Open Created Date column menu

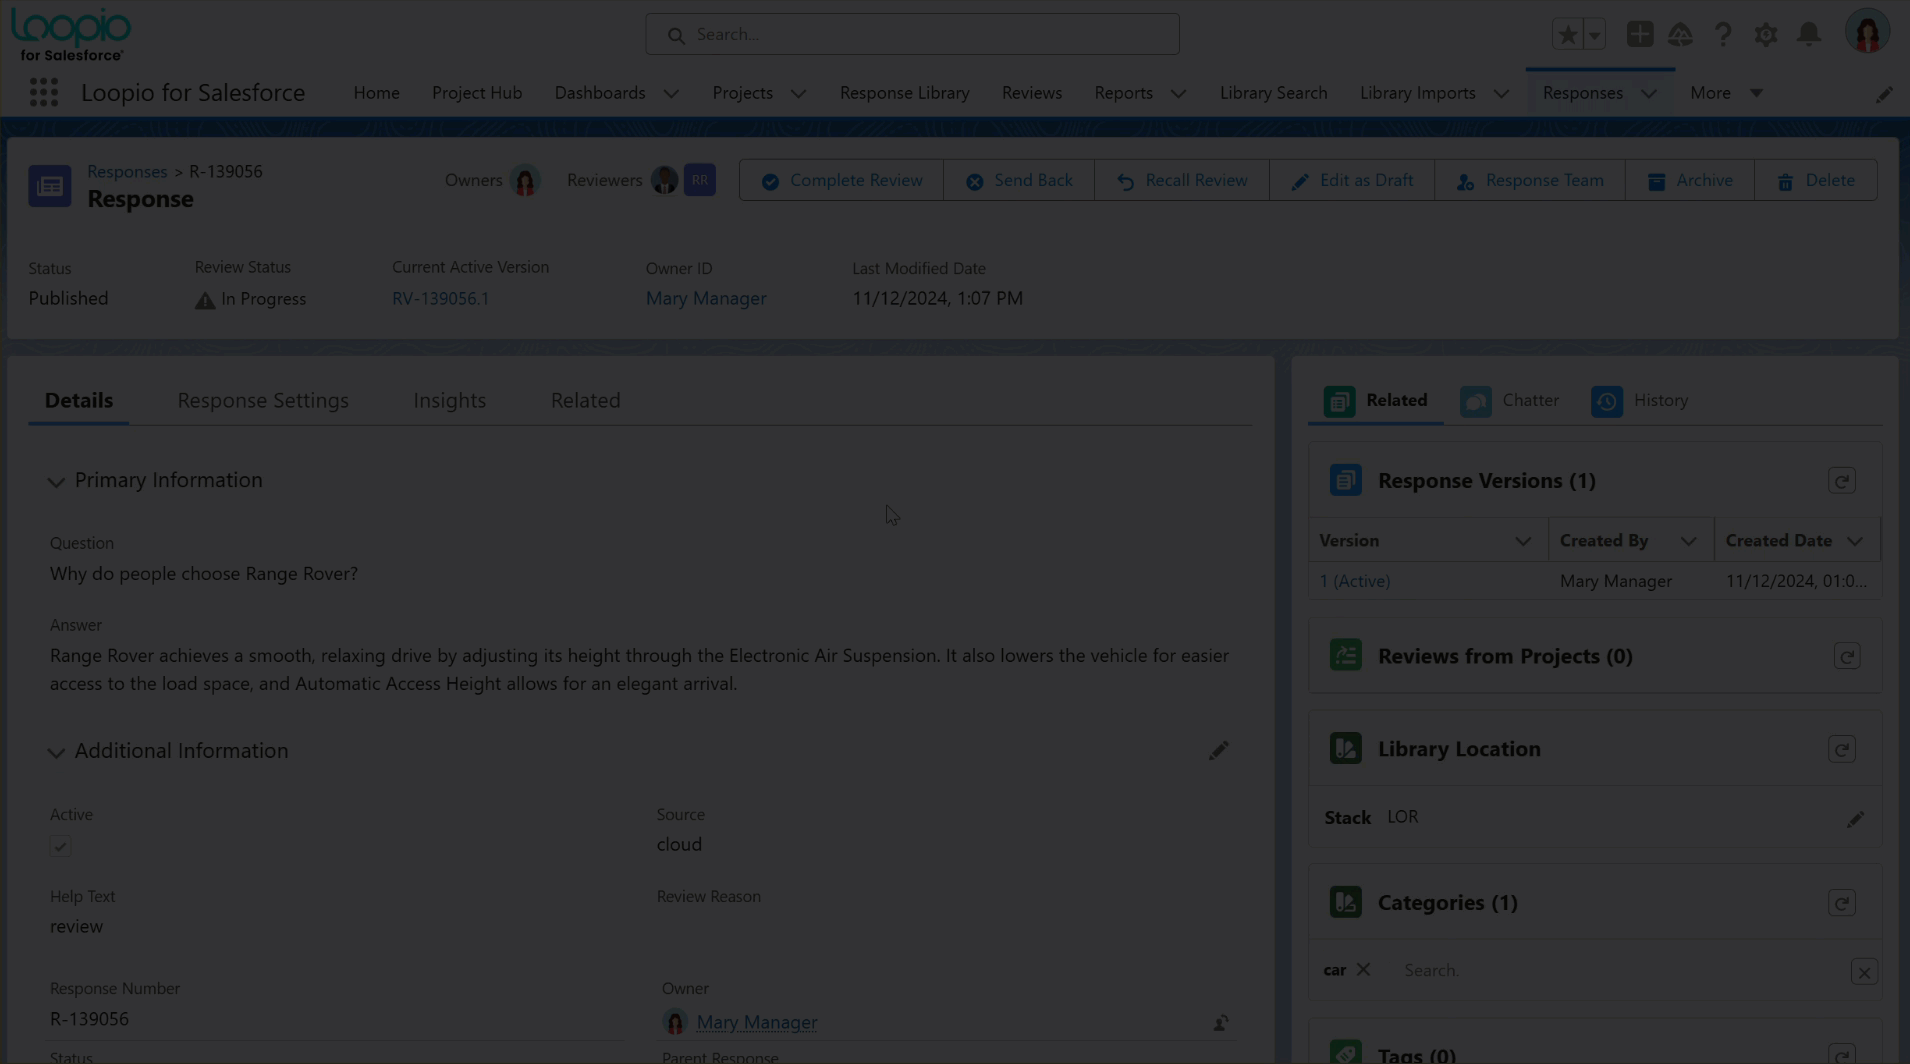[1855, 541]
